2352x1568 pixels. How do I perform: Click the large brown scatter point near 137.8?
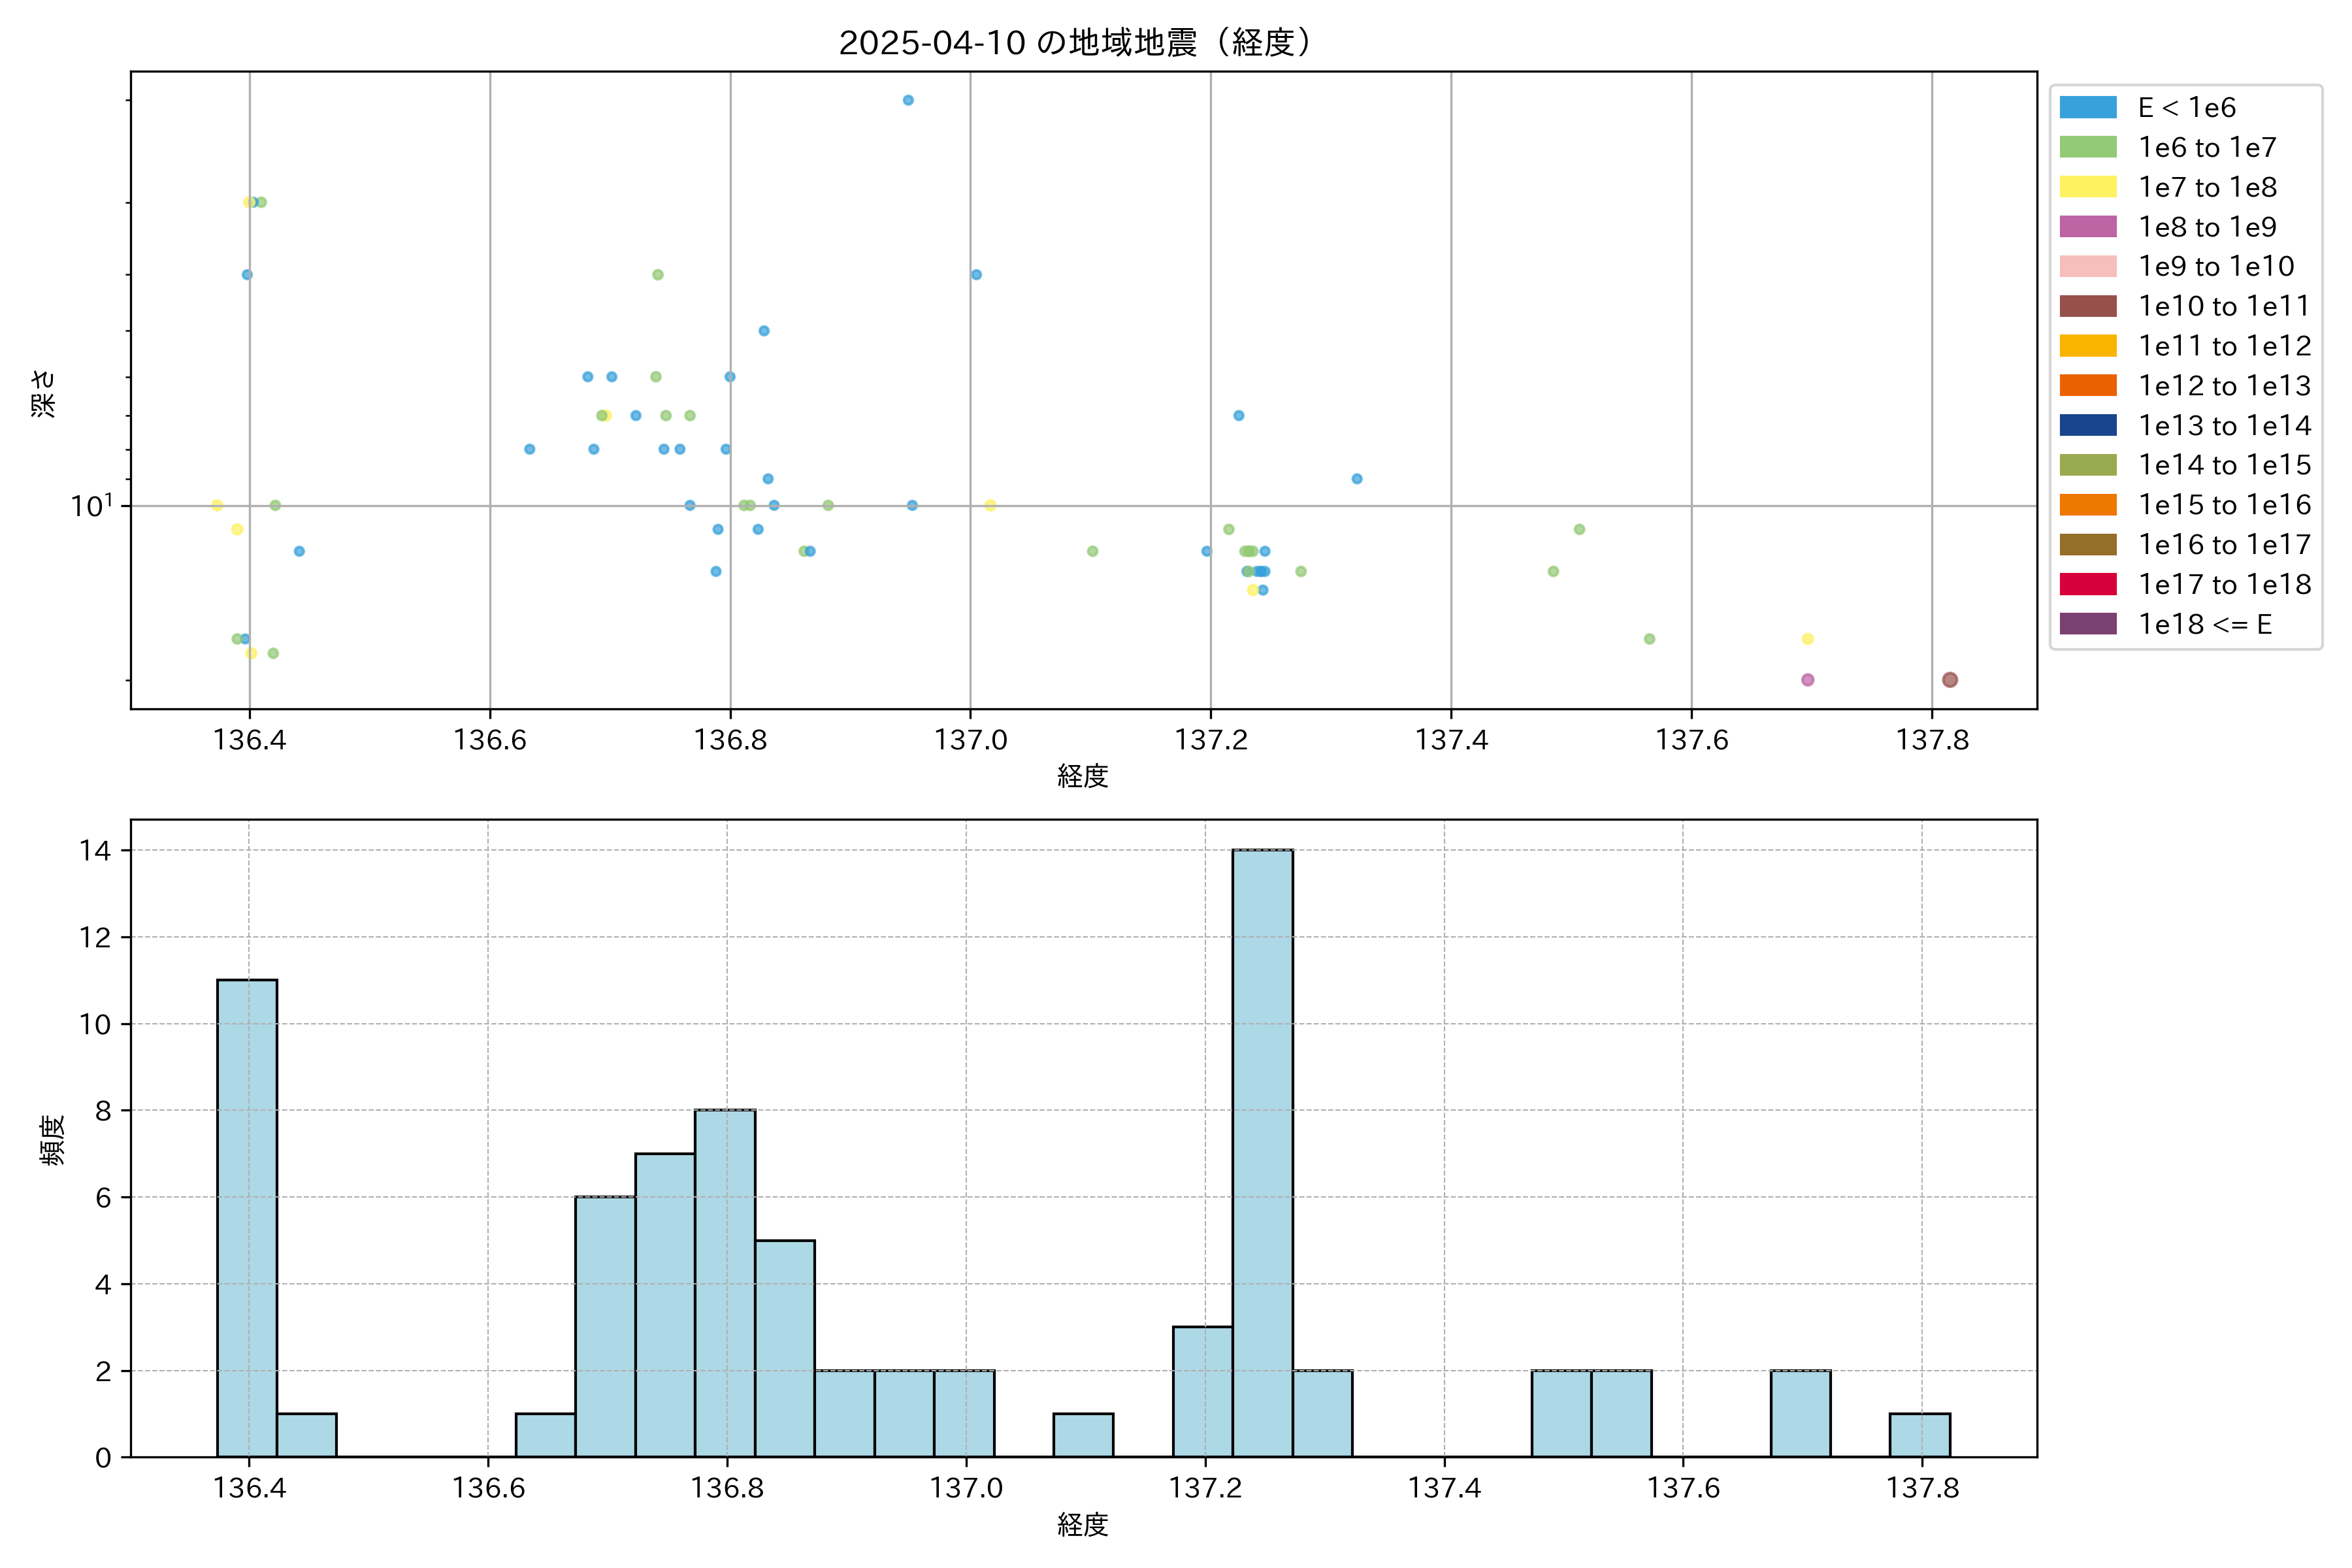(1950, 680)
